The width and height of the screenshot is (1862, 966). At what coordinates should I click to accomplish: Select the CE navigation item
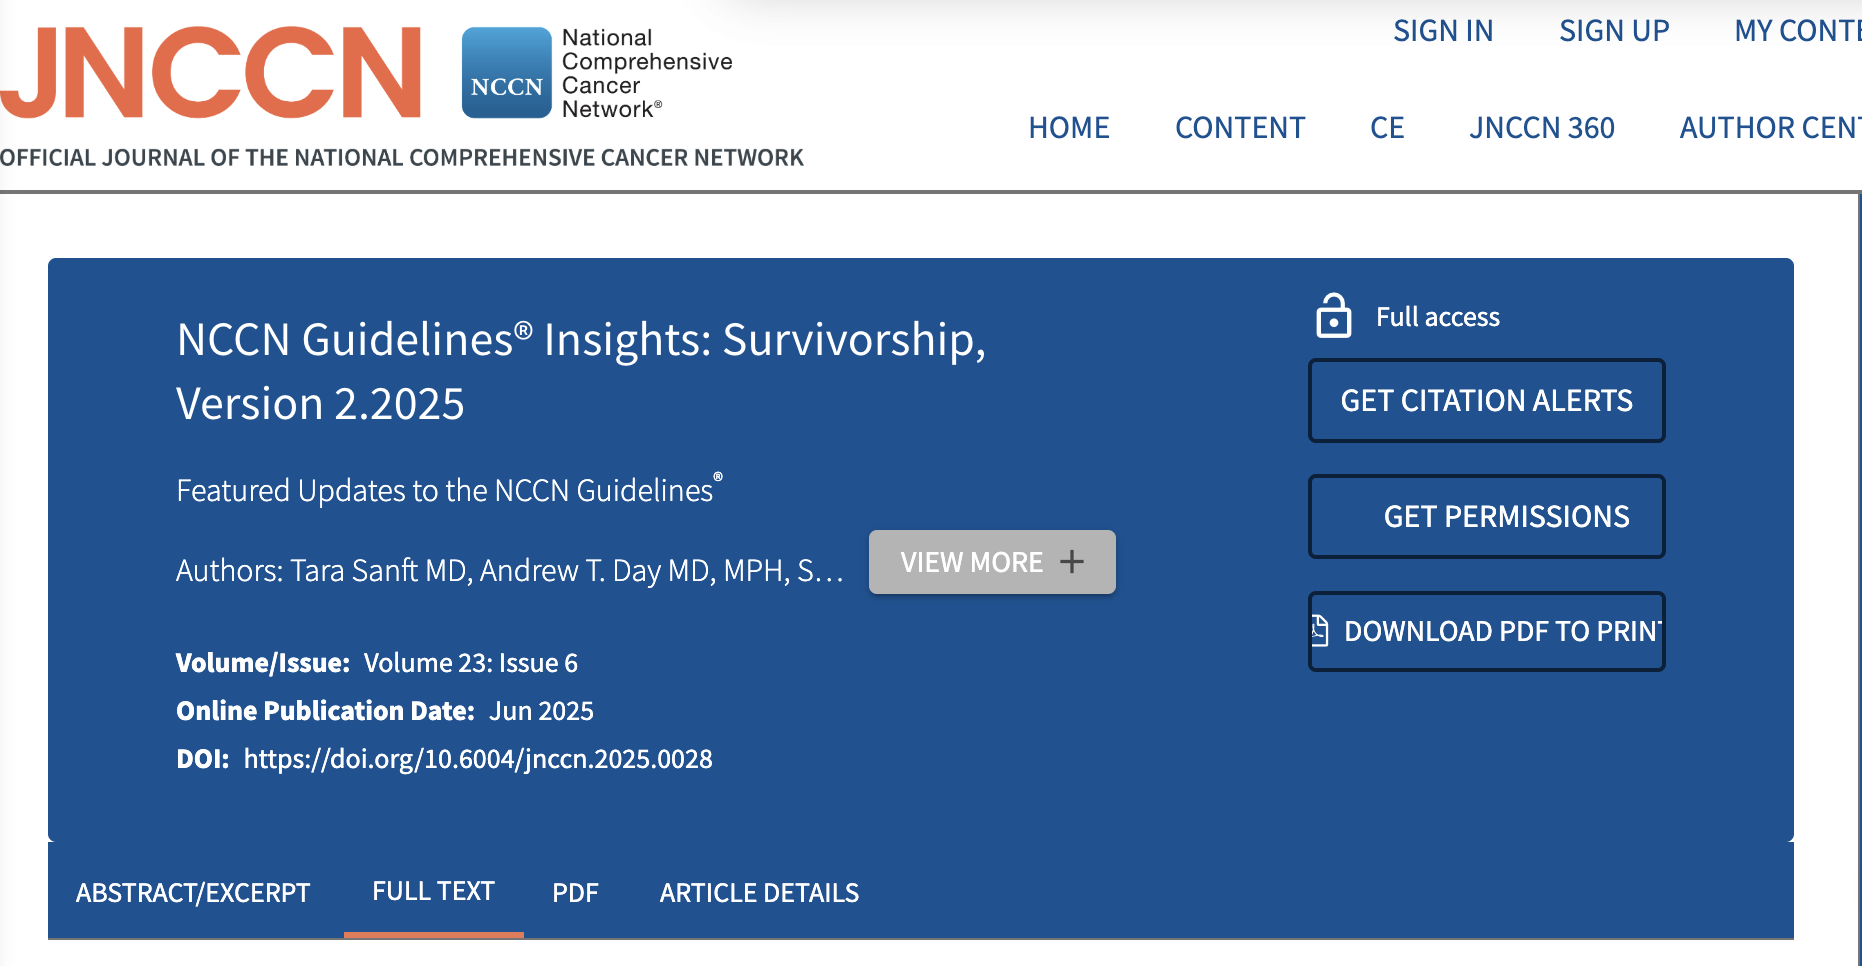click(1387, 128)
